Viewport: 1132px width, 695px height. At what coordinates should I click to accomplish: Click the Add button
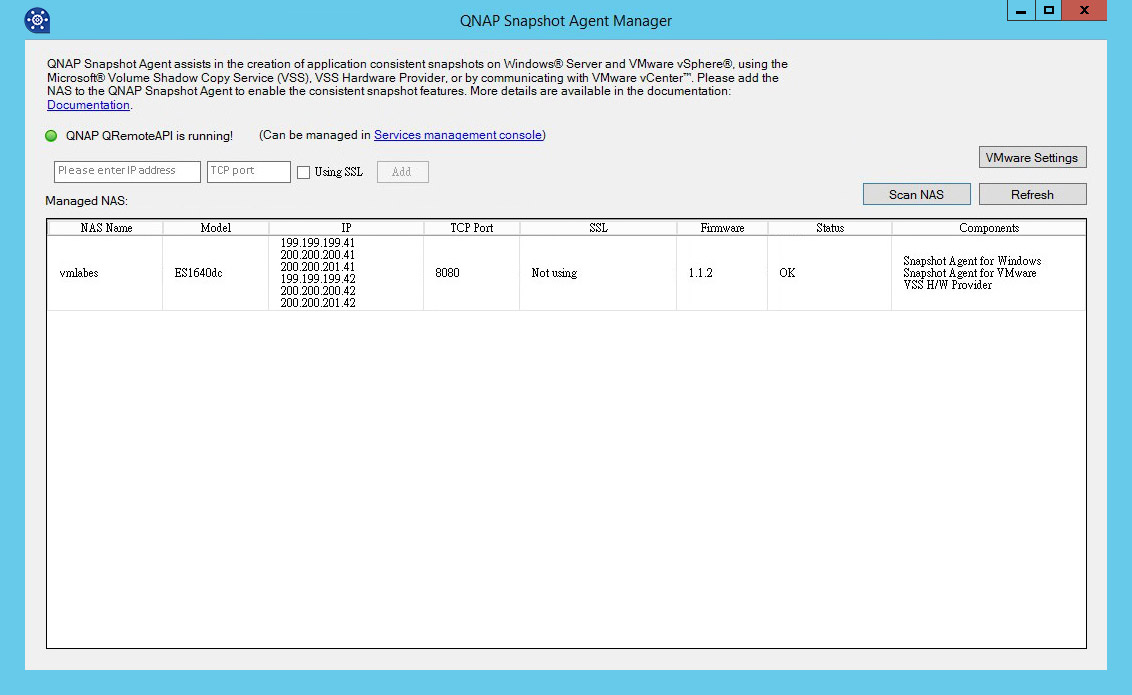pyautogui.click(x=402, y=172)
